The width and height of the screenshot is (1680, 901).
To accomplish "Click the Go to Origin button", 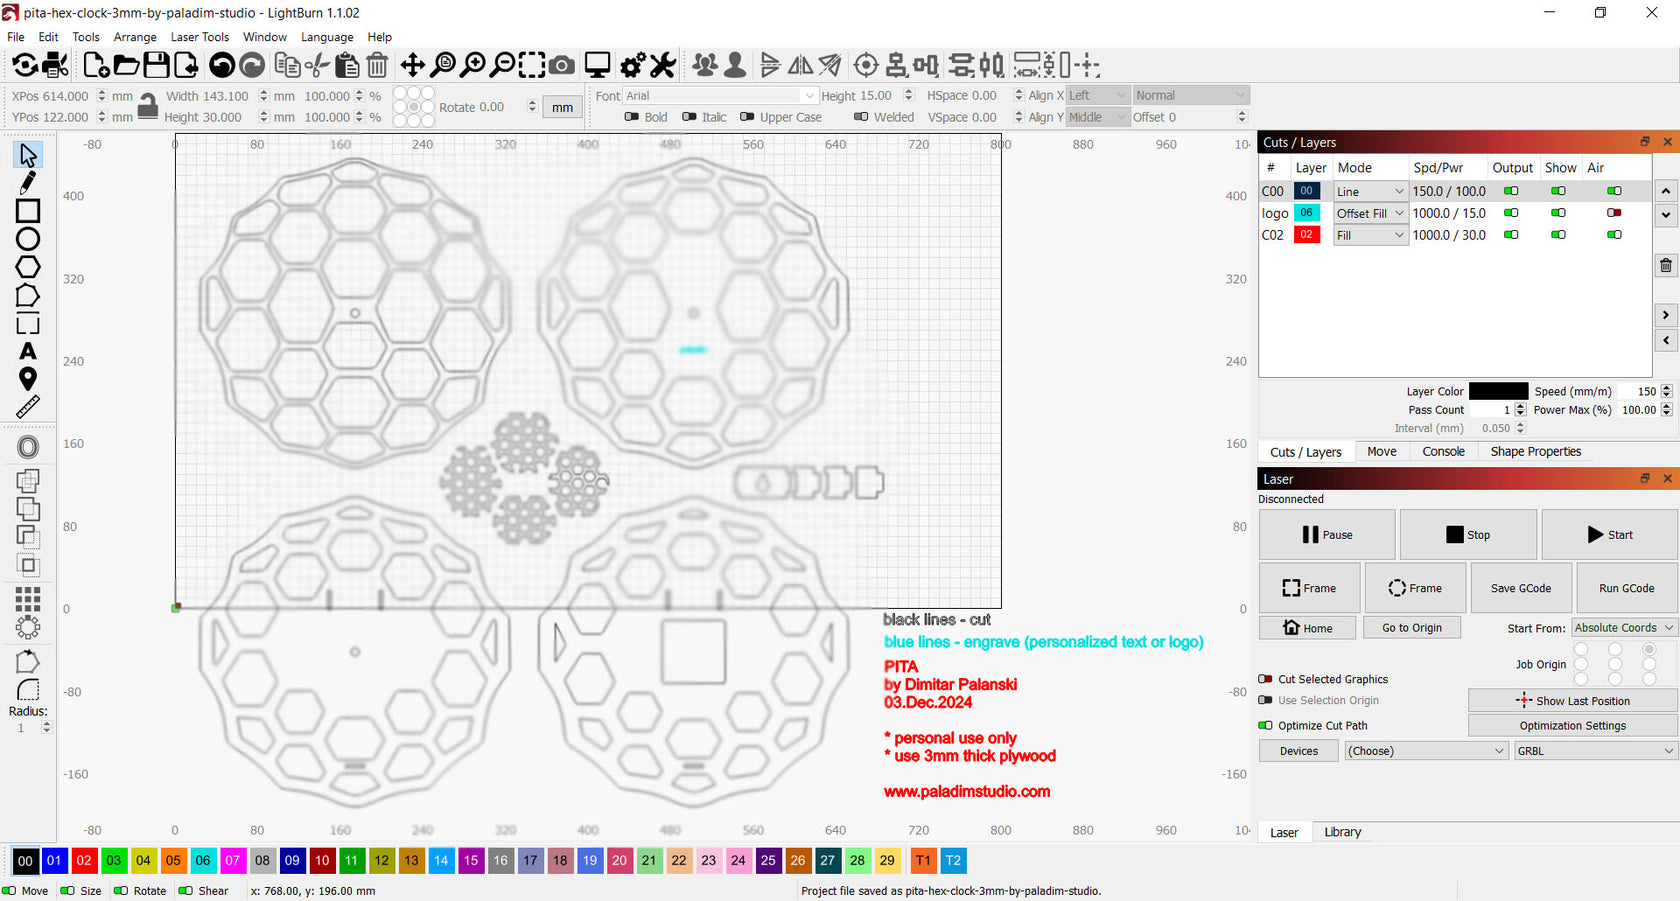I will (x=1411, y=627).
